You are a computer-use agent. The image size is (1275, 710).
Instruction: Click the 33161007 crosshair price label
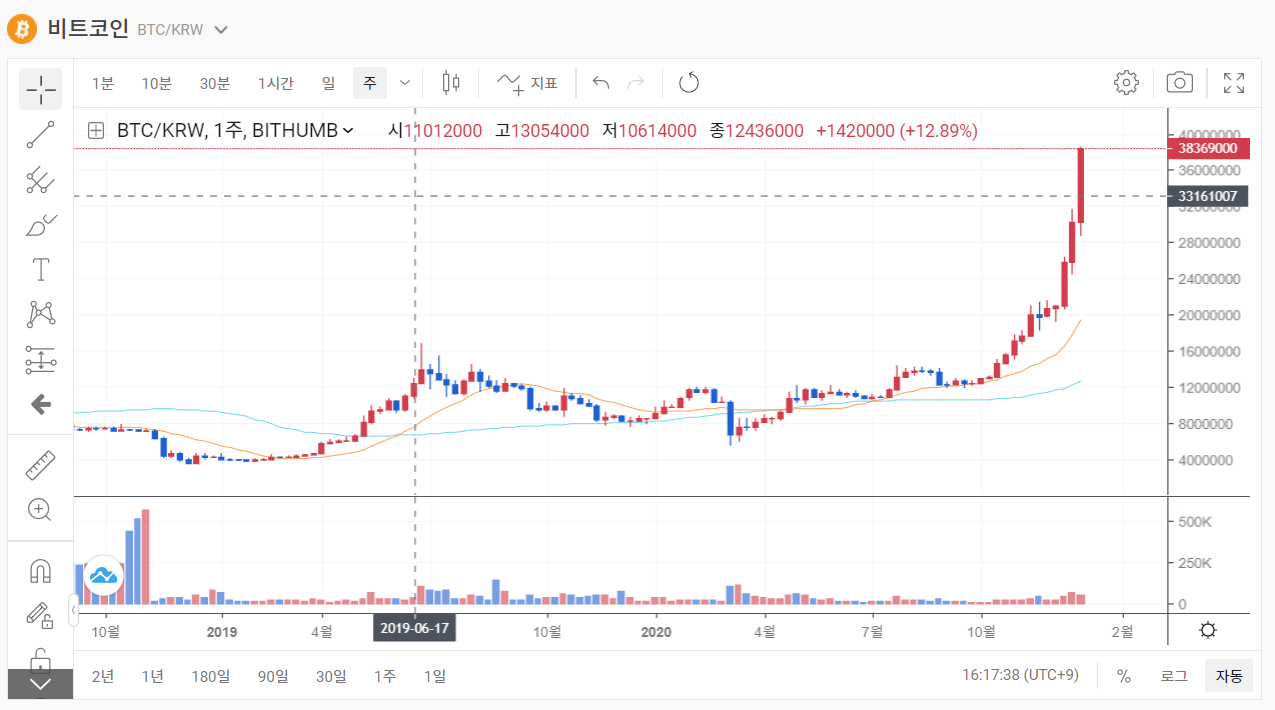(1208, 196)
